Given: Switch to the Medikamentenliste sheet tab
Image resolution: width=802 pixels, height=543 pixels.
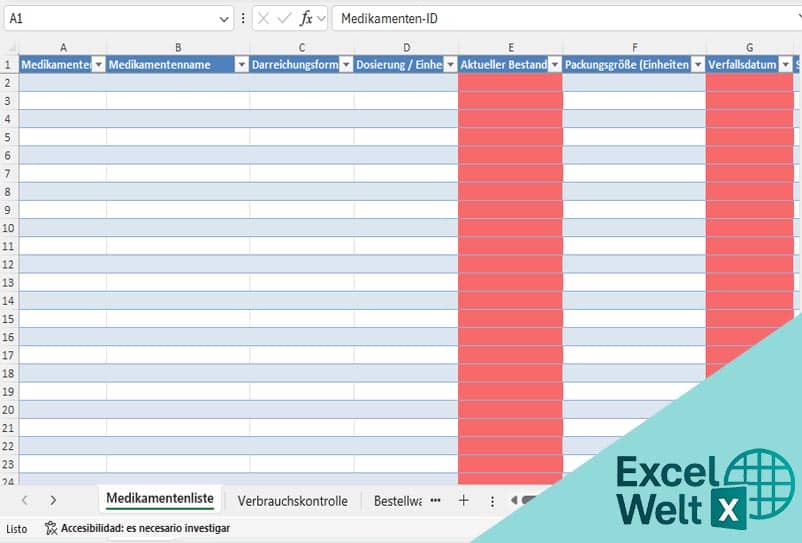Looking at the screenshot, I should 160,499.
